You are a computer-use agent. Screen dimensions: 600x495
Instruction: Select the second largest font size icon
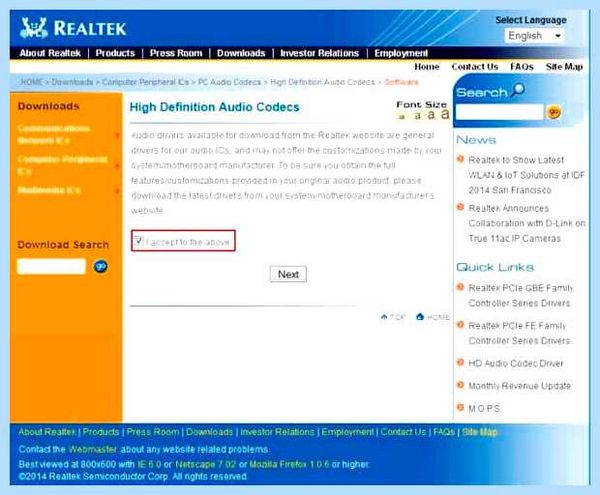(431, 114)
